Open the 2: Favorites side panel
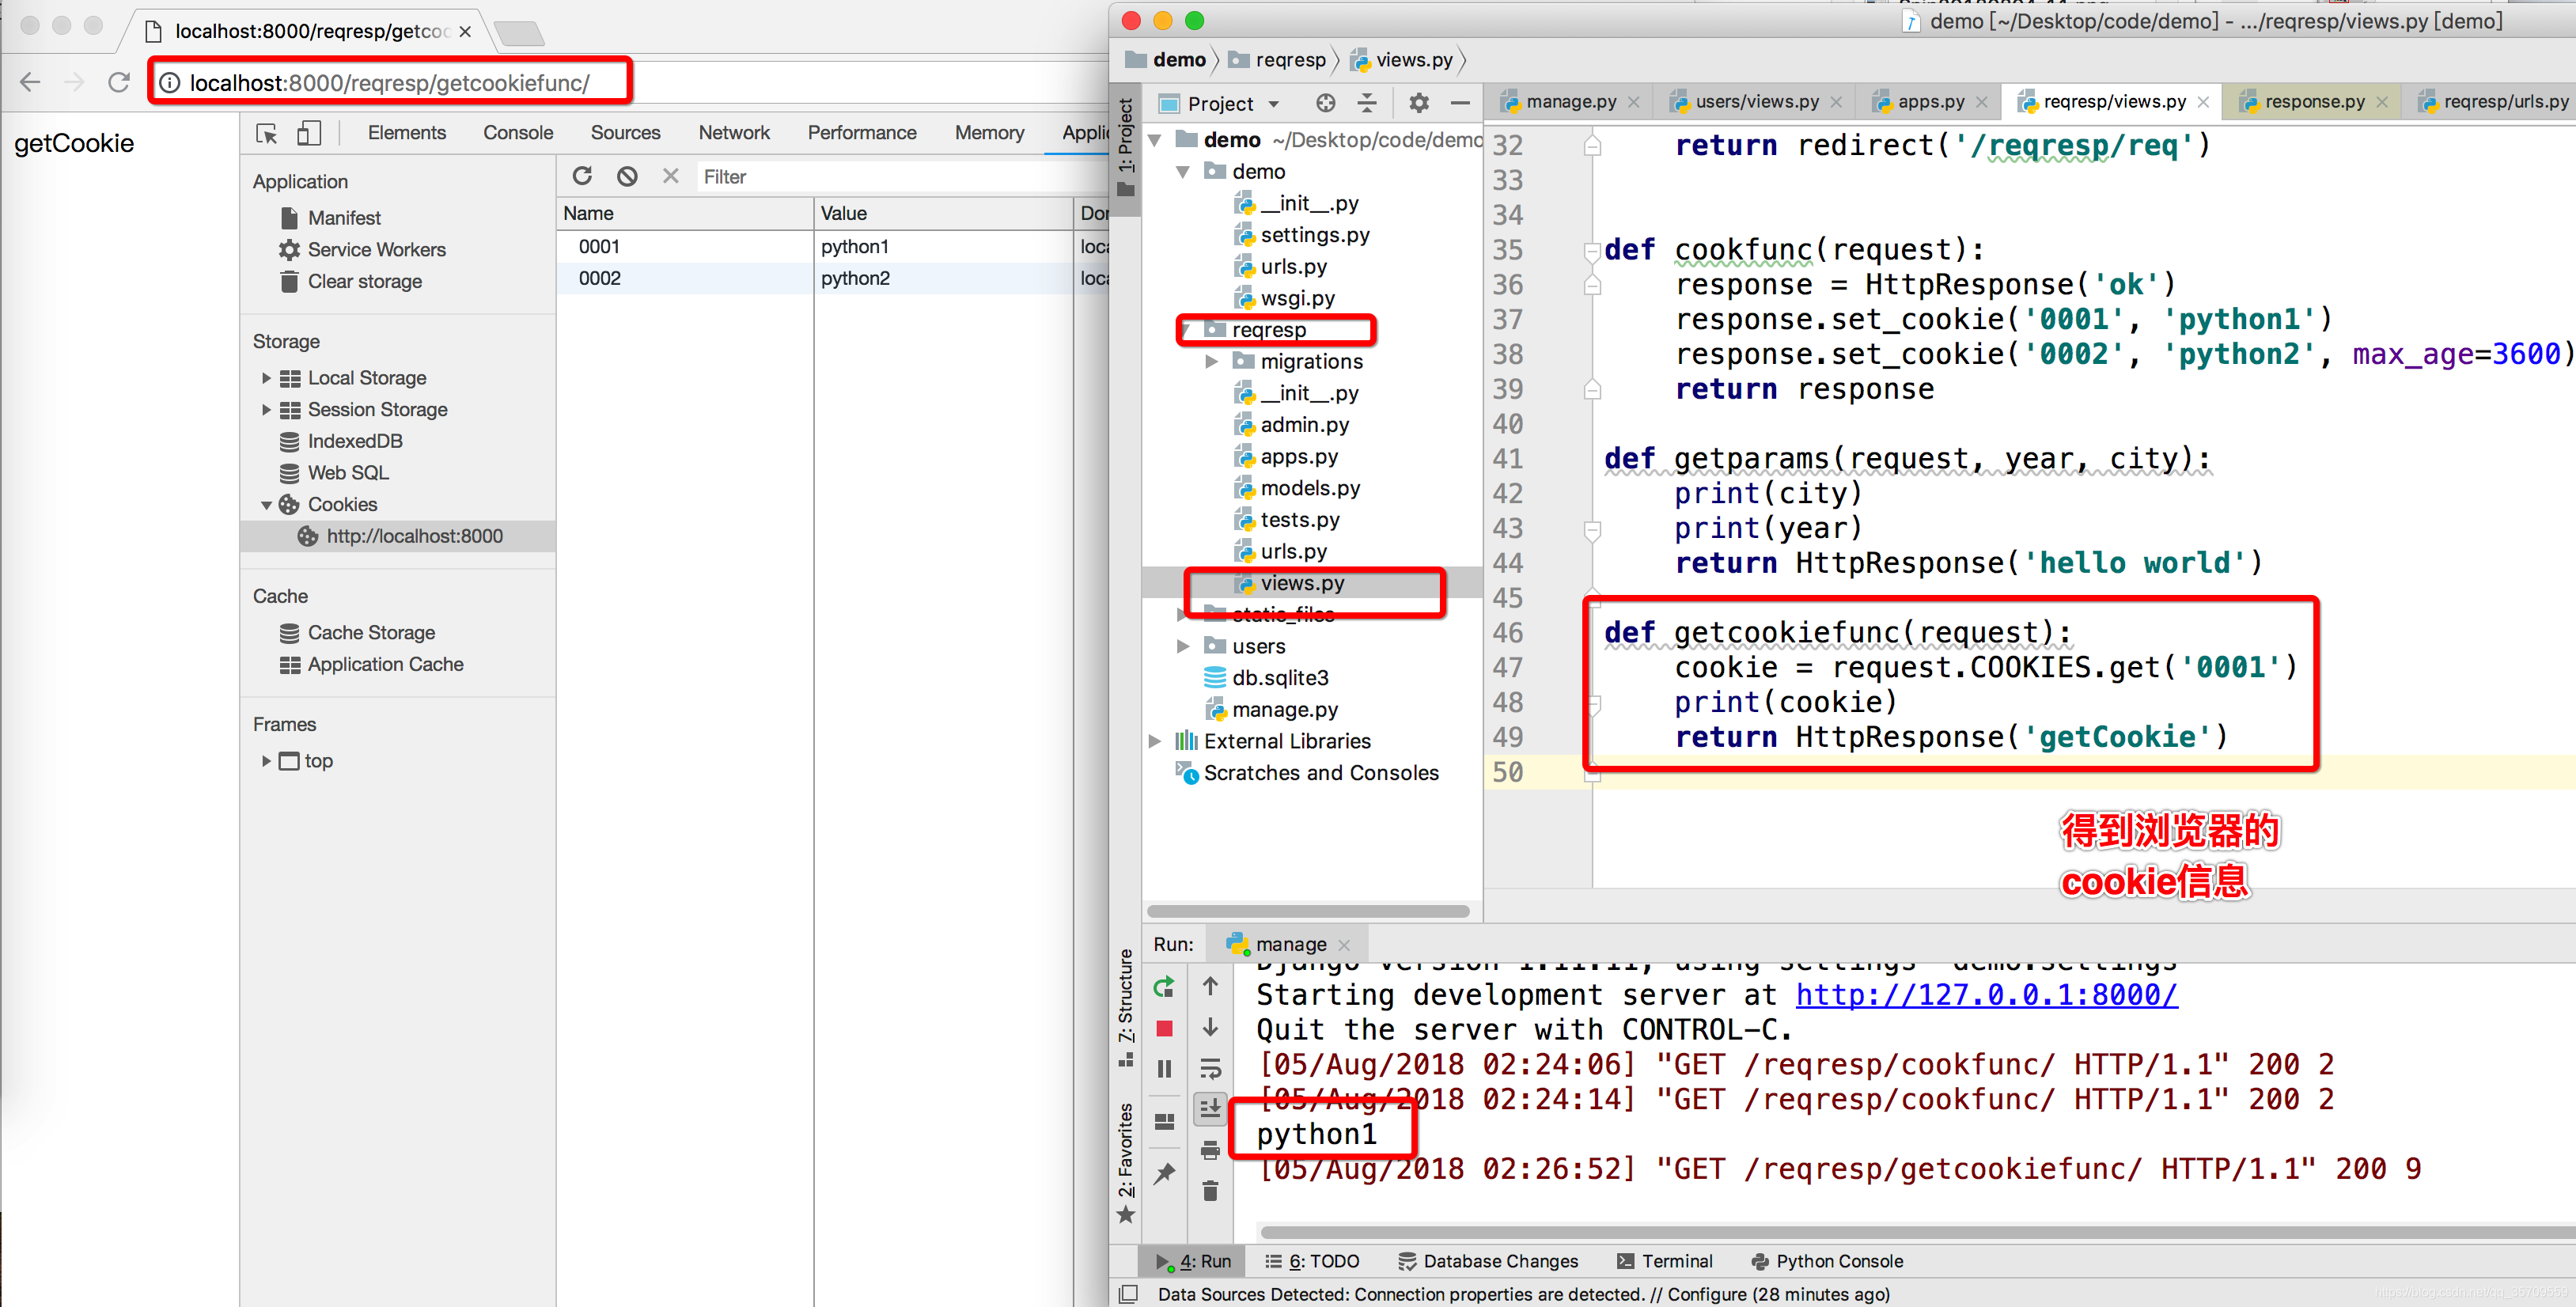Image resolution: width=2576 pixels, height=1307 pixels. click(1126, 1162)
